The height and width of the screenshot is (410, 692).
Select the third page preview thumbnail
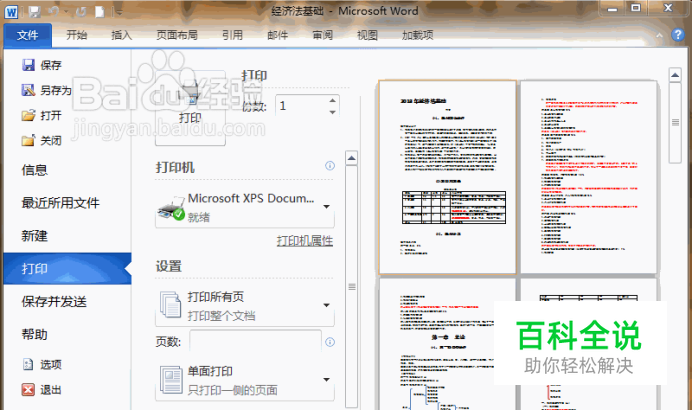click(448, 344)
